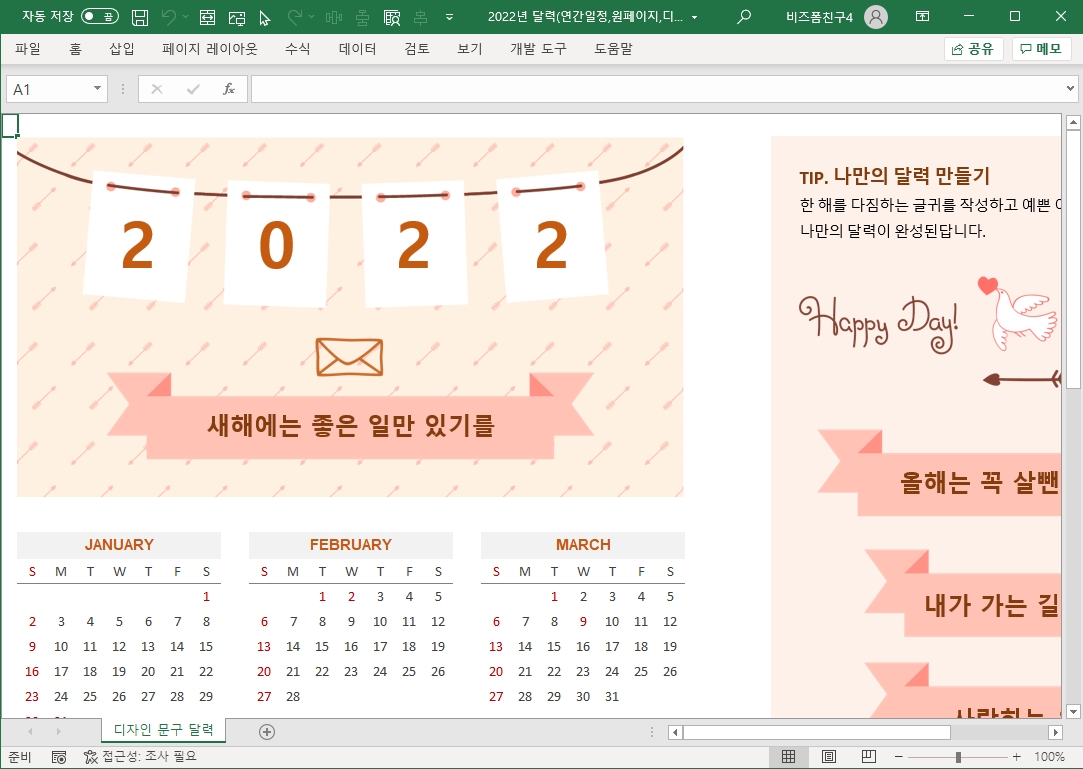Switch to the 데이터 ribbon tab
This screenshot has height=769, width=1083.
coord(357,48)
